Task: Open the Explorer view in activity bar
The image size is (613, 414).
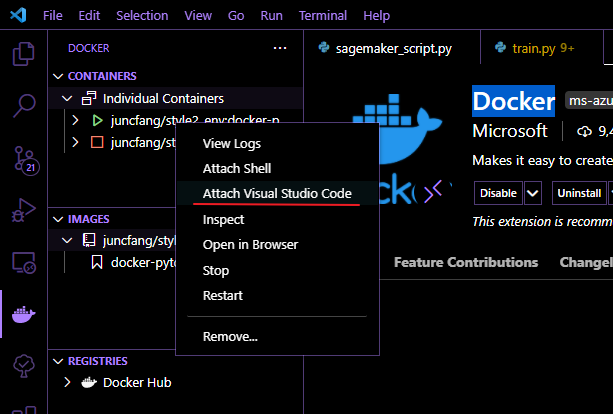Action: click(23, 54)
